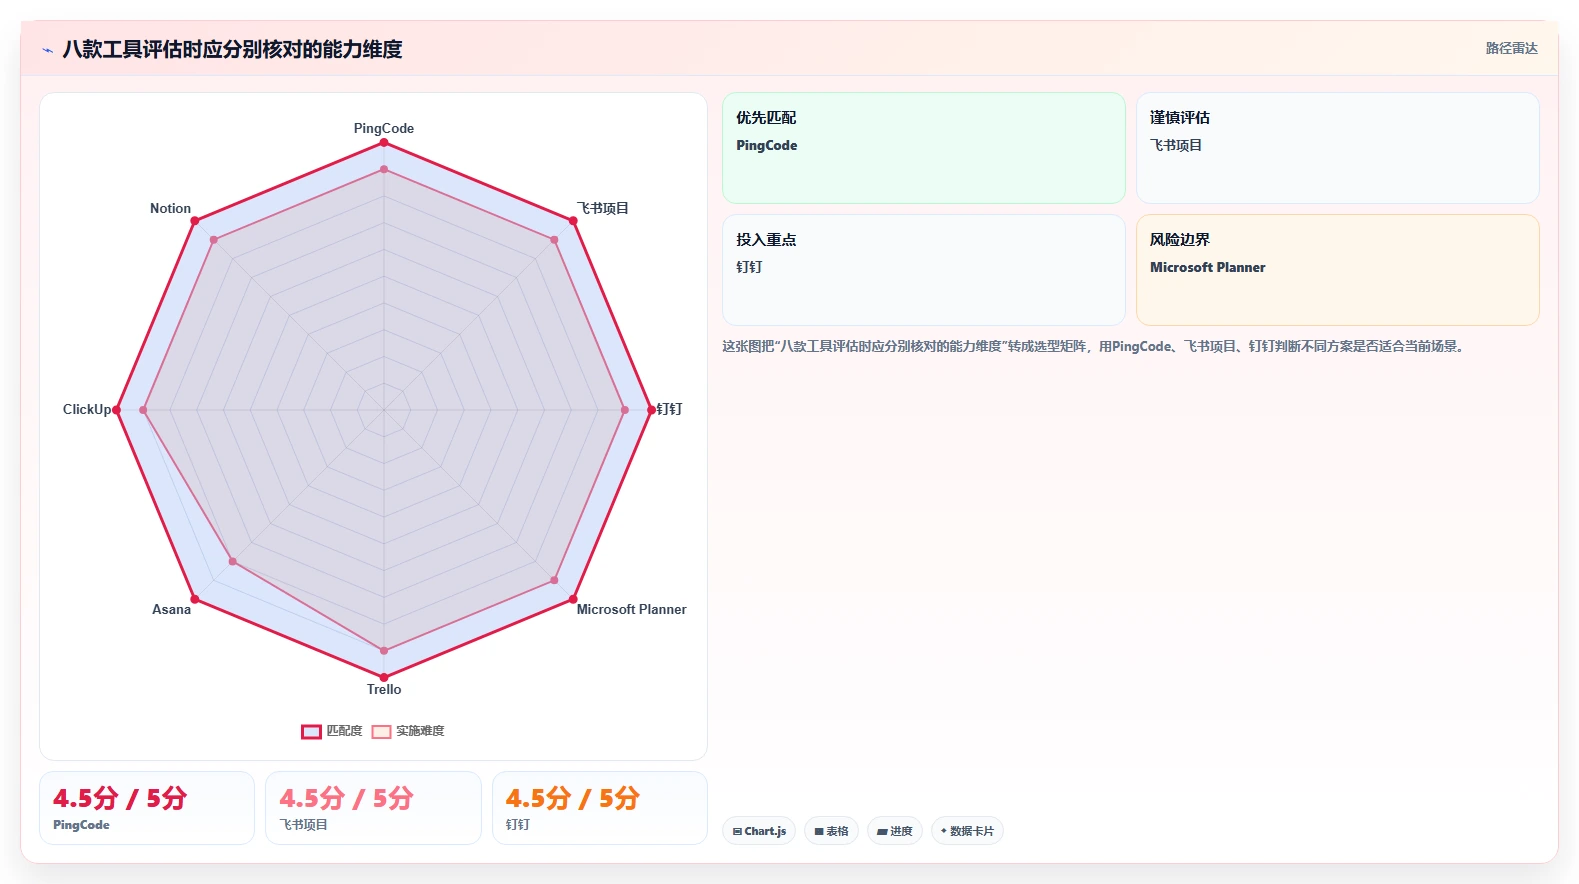Click the Asana axis label on radar
This screenshot has height=884, width=1579.
(x=171, y=609)
